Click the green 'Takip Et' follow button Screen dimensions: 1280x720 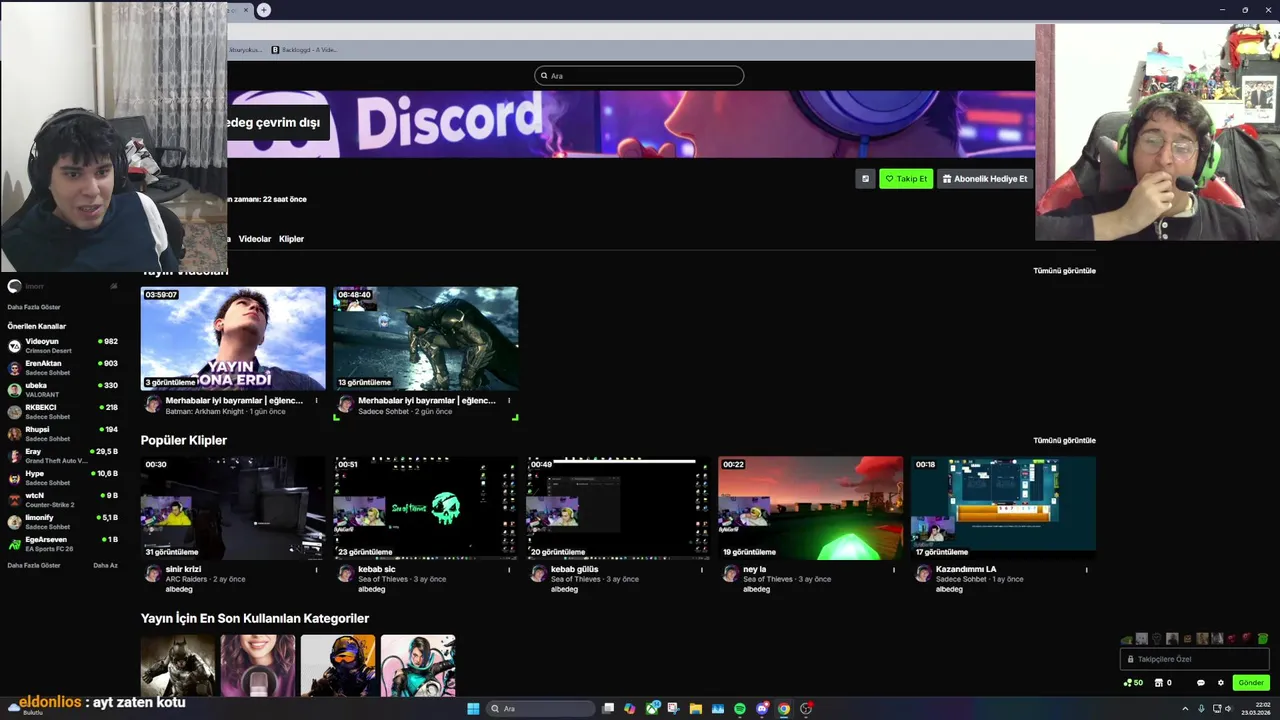tap(906, 179)
